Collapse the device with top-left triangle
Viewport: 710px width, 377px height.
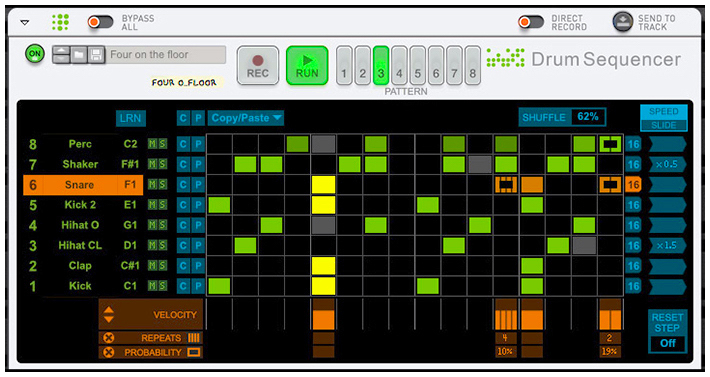(x=25, y=22)
